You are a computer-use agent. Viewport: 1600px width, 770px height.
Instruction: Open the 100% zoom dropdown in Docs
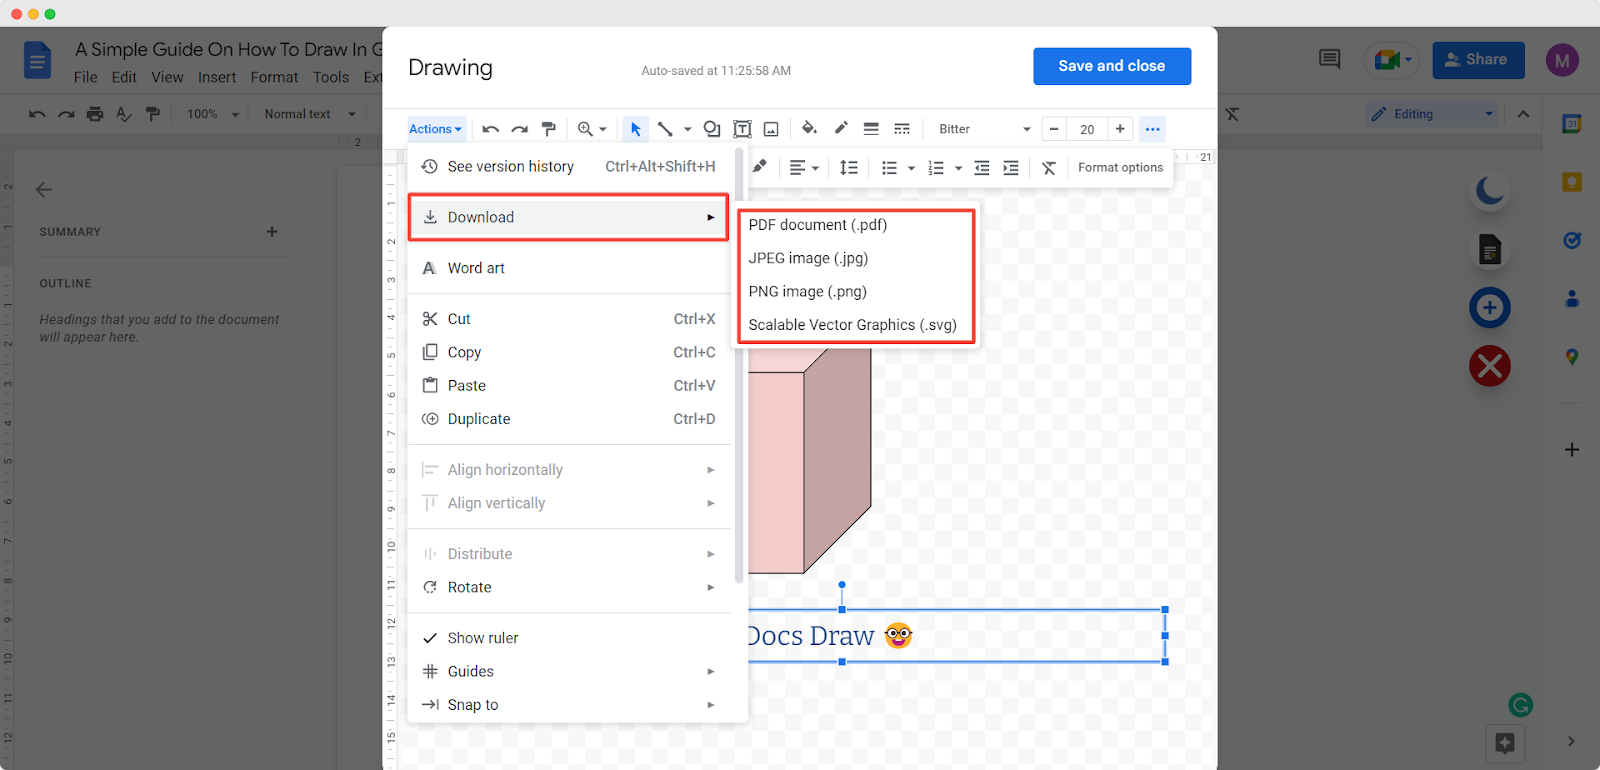[213, 114]
